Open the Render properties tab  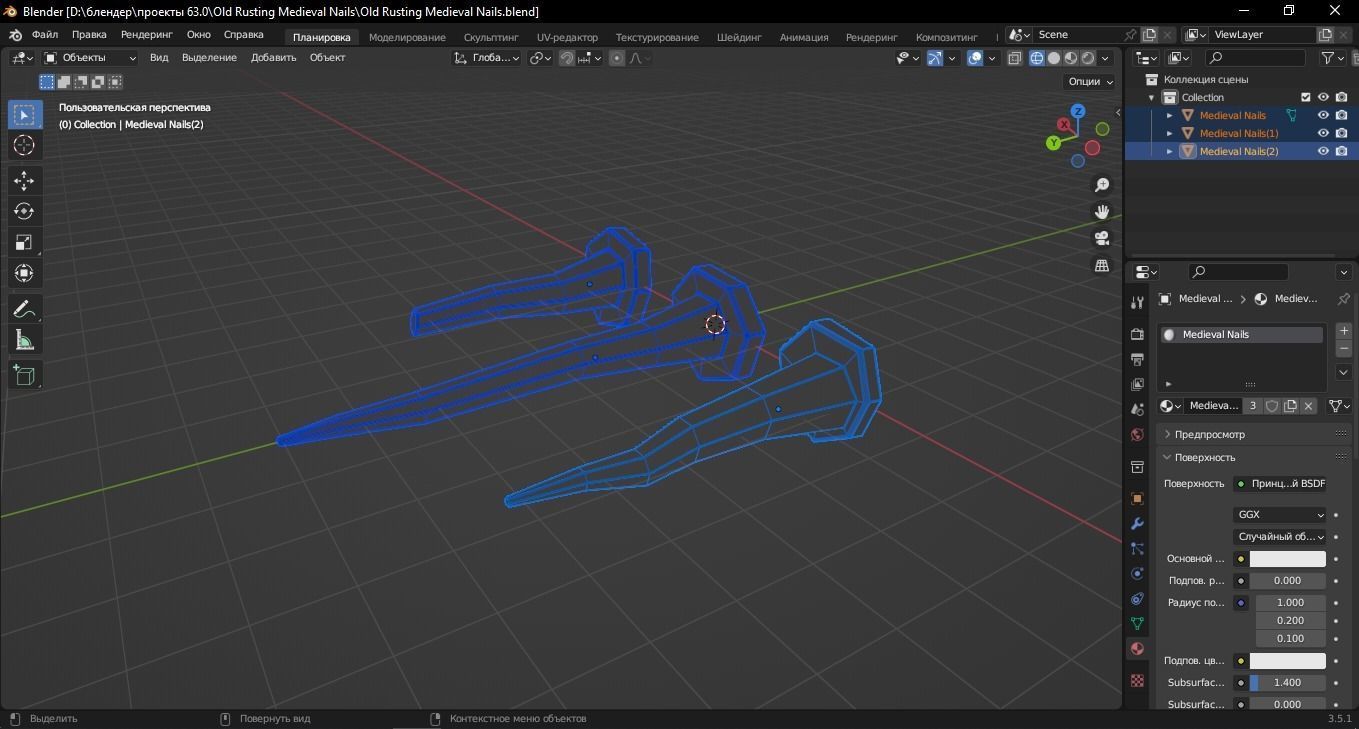point(1137,333)
